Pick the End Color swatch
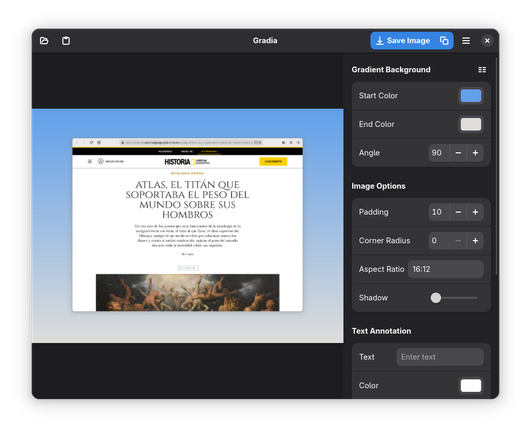The width and height of the screenshot is (531, 434). [471, 124]
